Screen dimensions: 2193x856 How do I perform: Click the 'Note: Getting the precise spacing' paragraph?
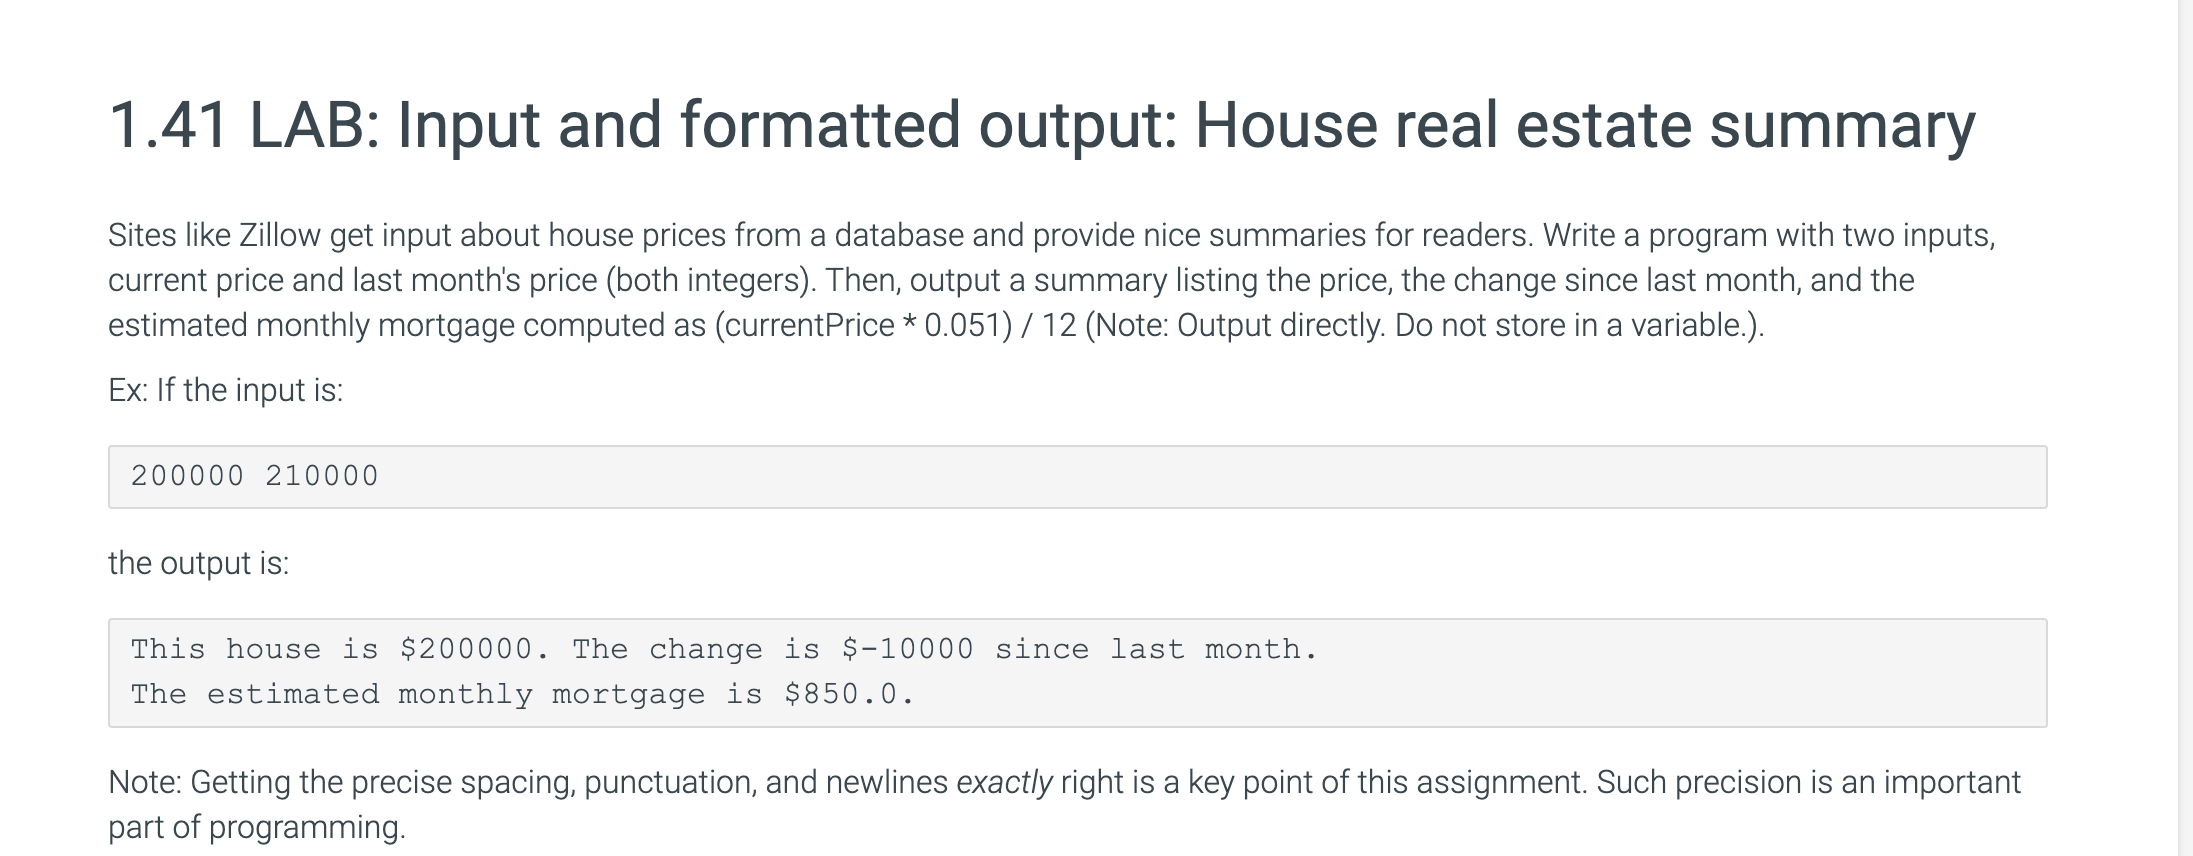[1064, 804]
